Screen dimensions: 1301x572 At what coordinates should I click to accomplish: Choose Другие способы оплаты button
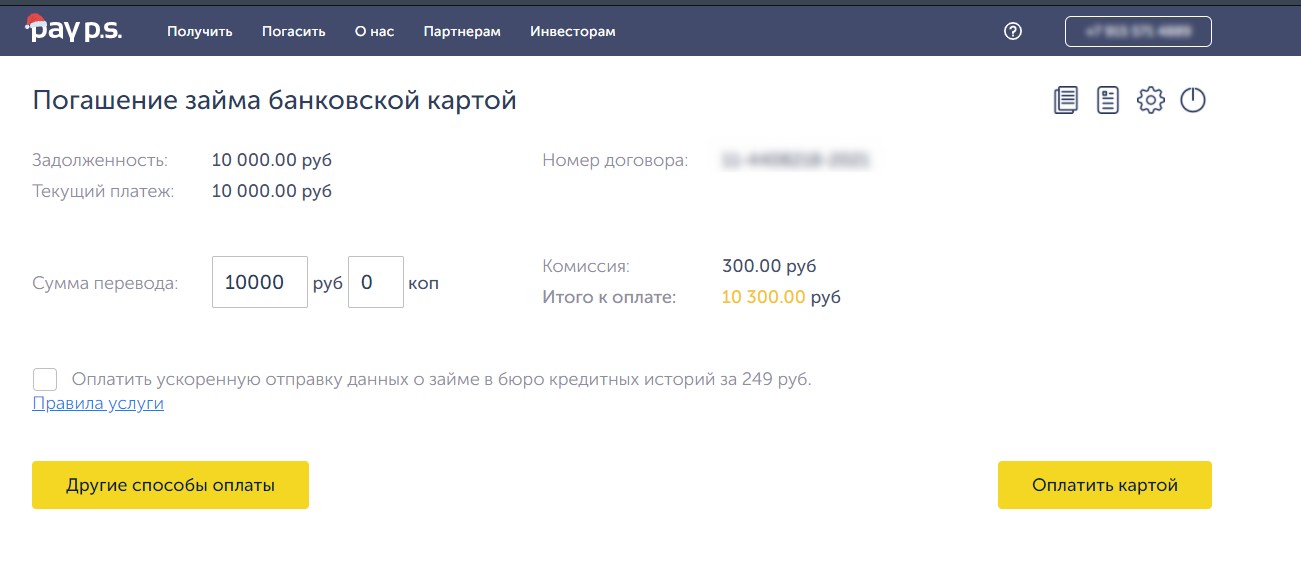point(170,485)
